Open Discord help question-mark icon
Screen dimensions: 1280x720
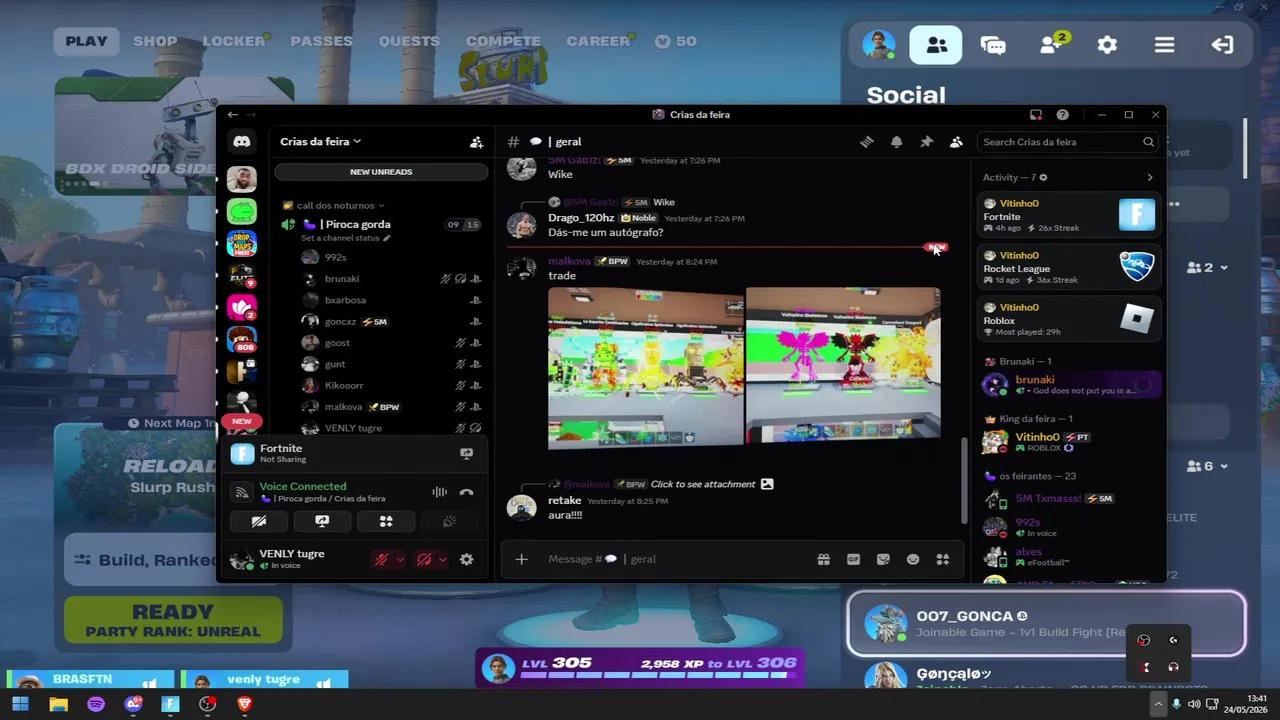[x=1062, y=115]
